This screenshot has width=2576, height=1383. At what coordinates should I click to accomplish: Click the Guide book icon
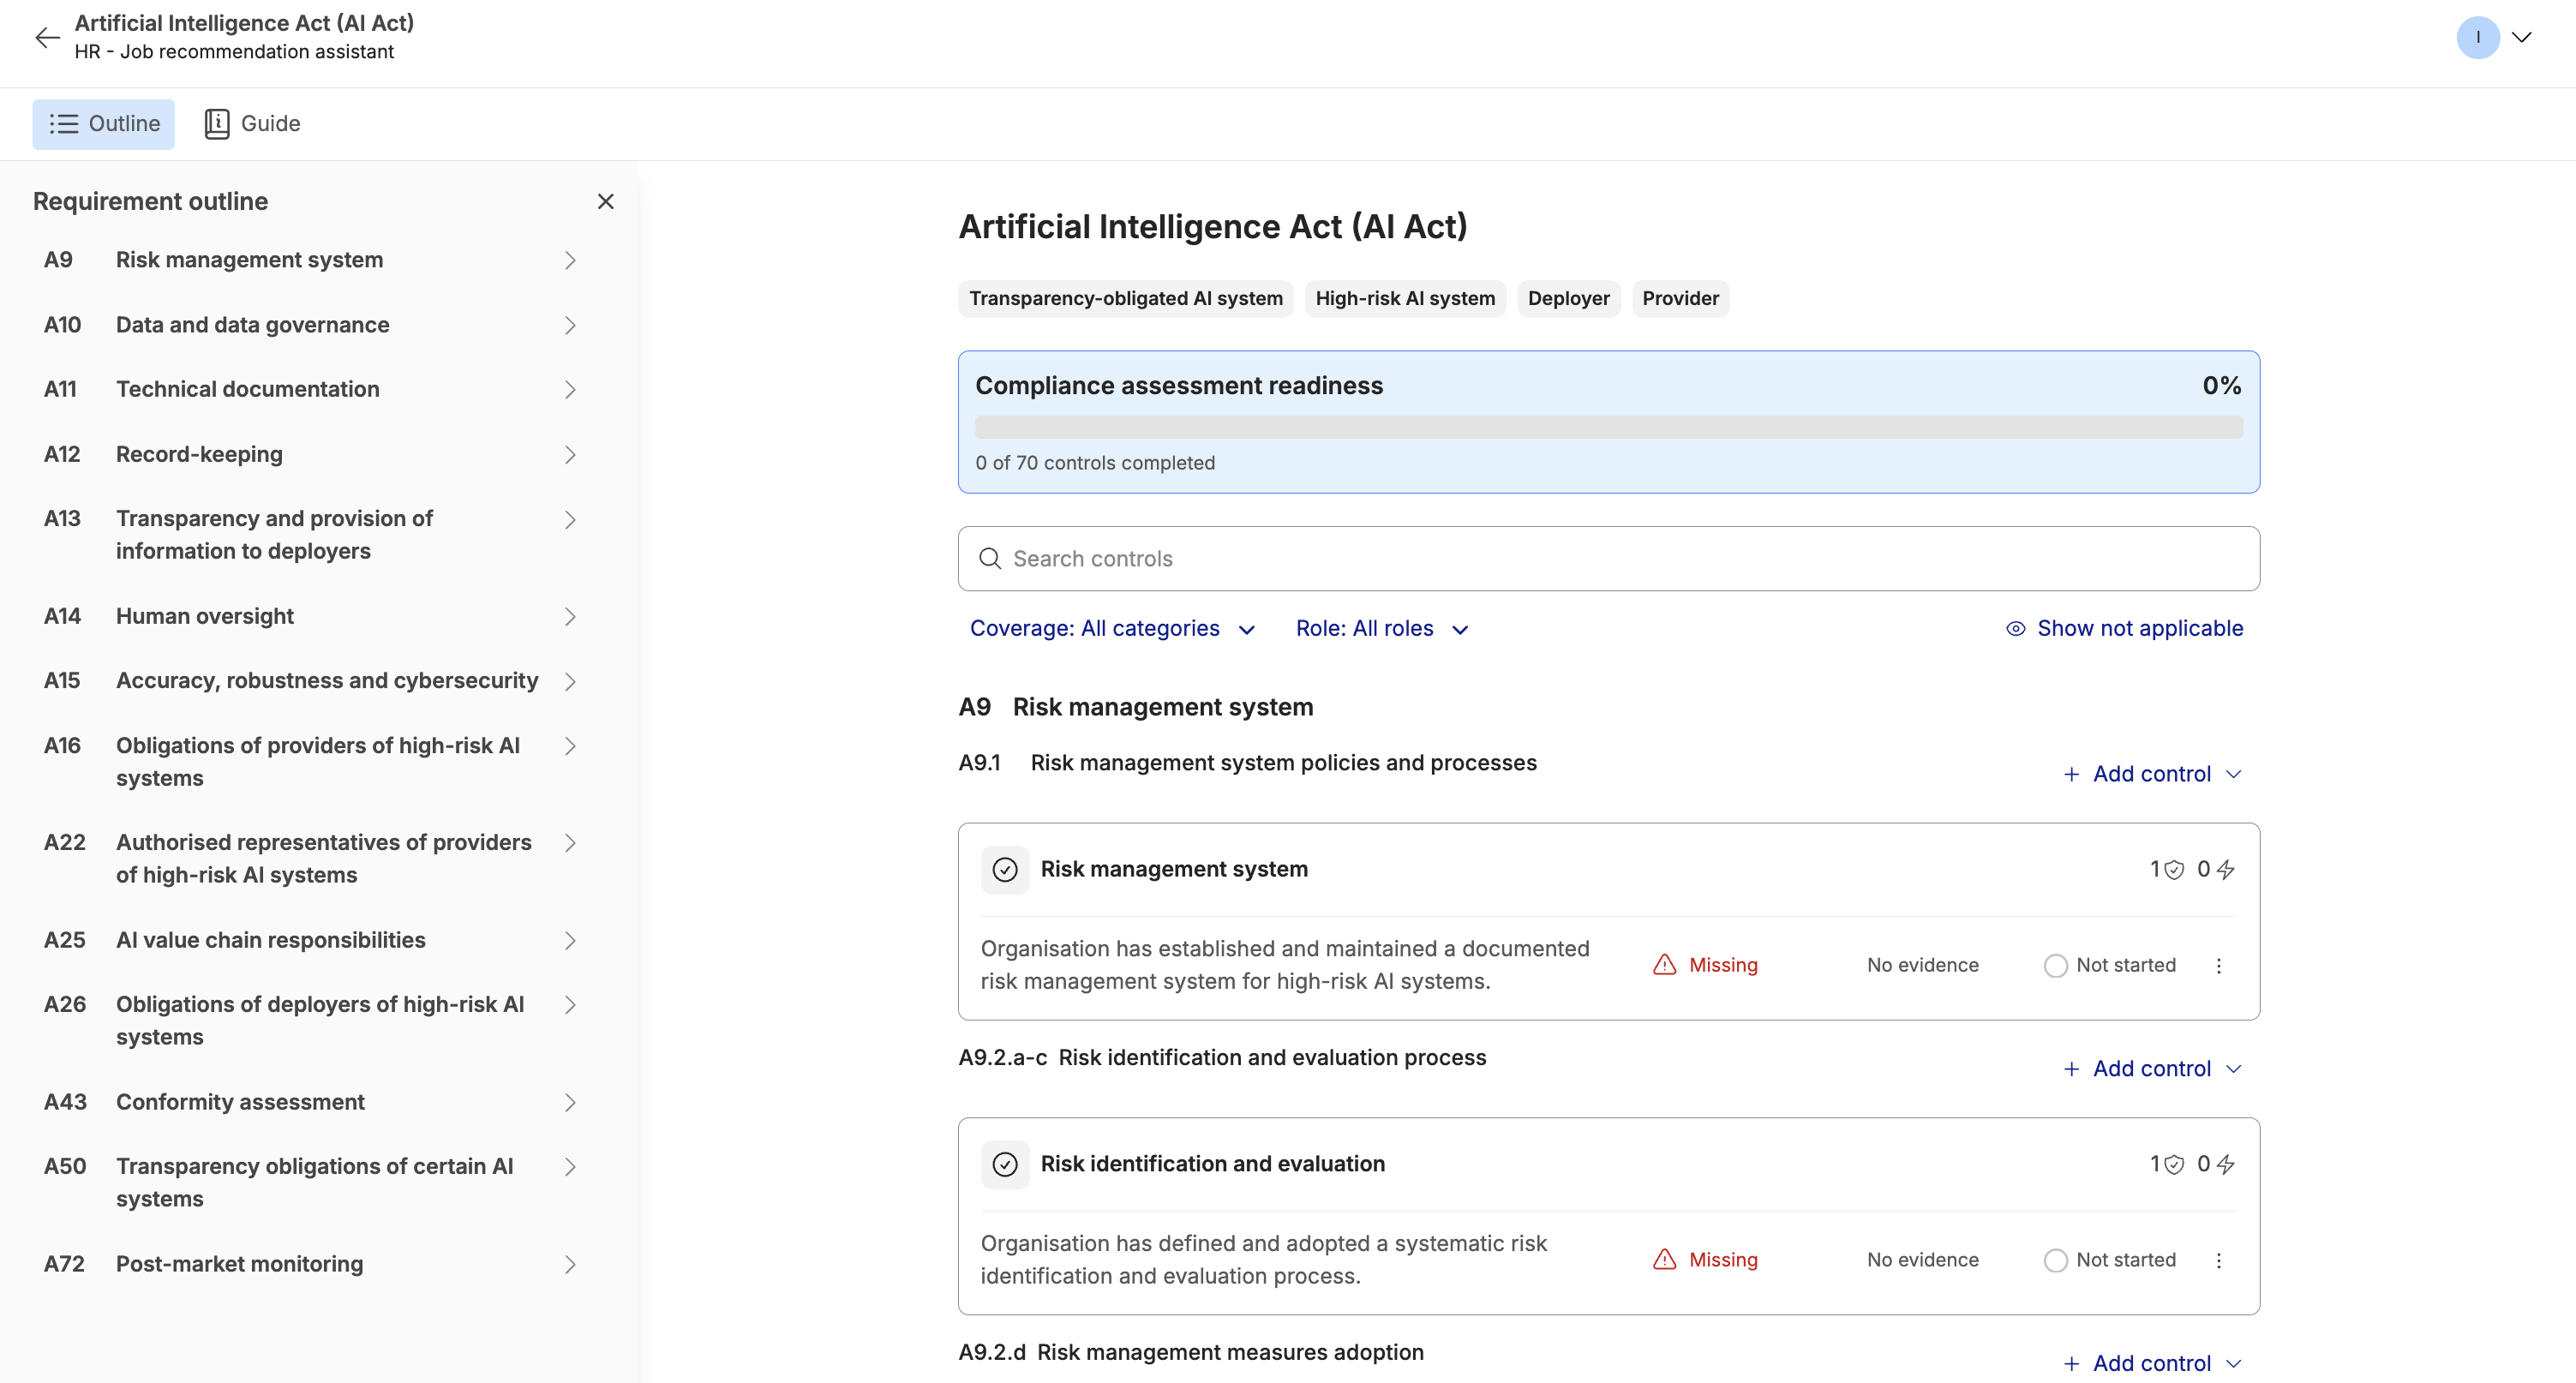[x=217, y=124]
